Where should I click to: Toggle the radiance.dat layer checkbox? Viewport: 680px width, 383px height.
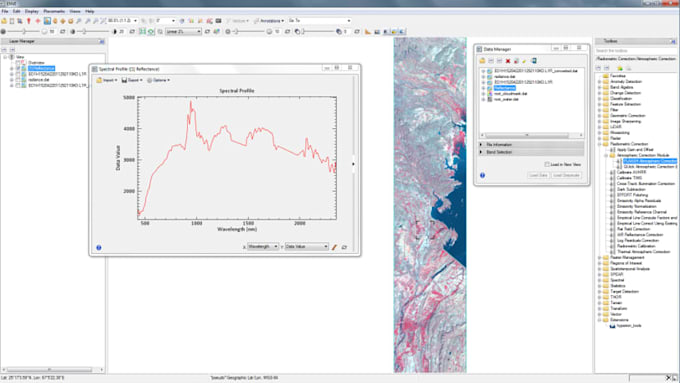click(x=18, y=79)
